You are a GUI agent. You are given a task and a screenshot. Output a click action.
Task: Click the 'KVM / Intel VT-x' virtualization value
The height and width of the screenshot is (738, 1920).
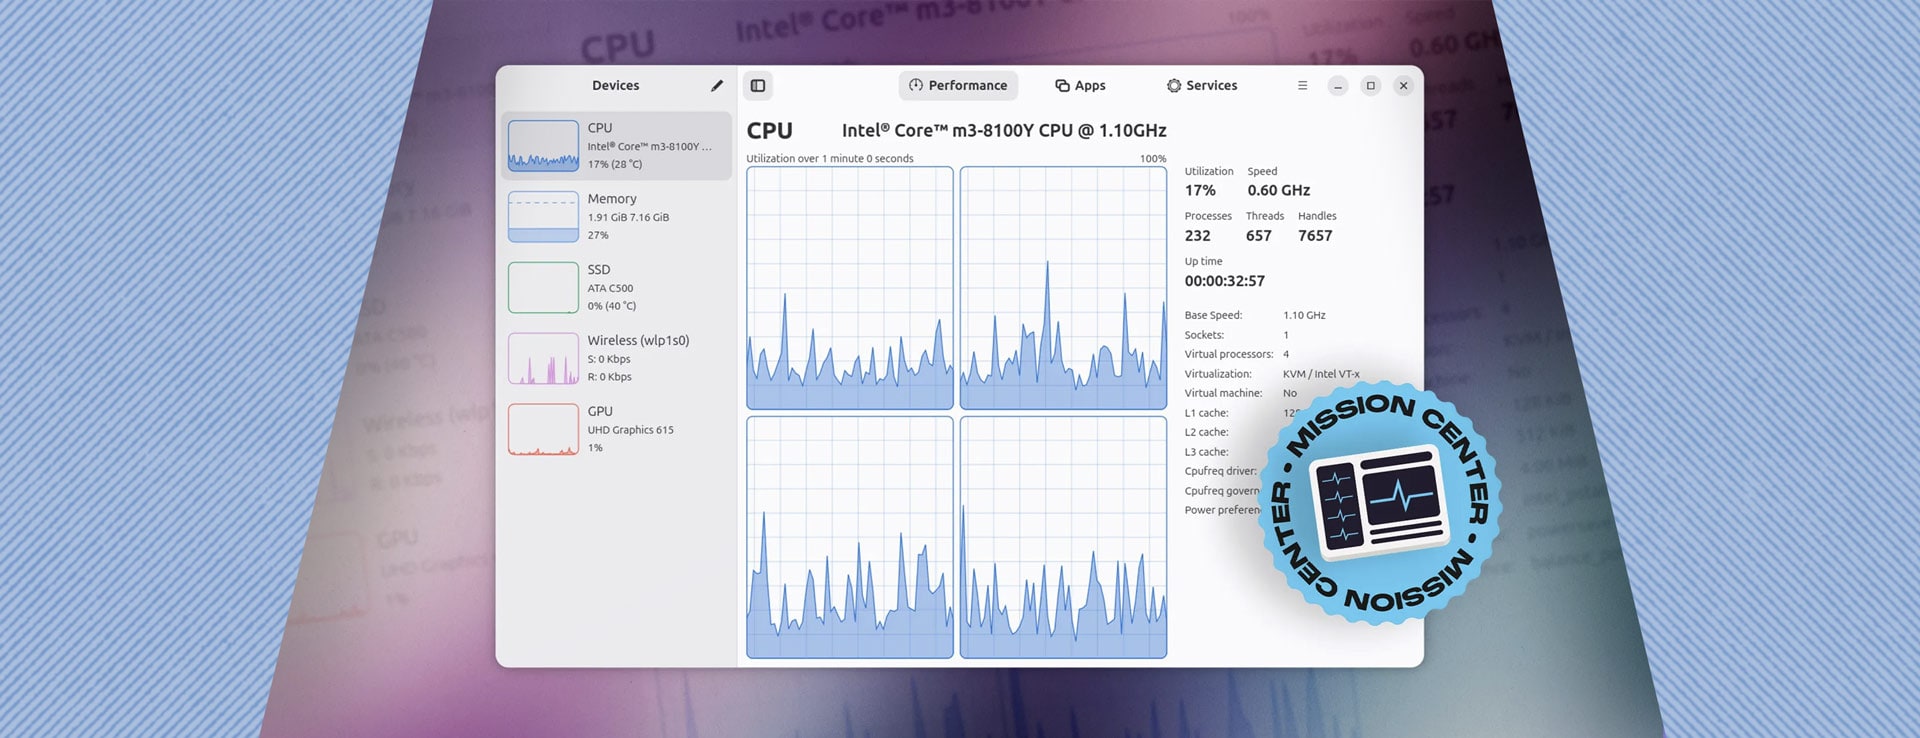tap(1321, 374)
